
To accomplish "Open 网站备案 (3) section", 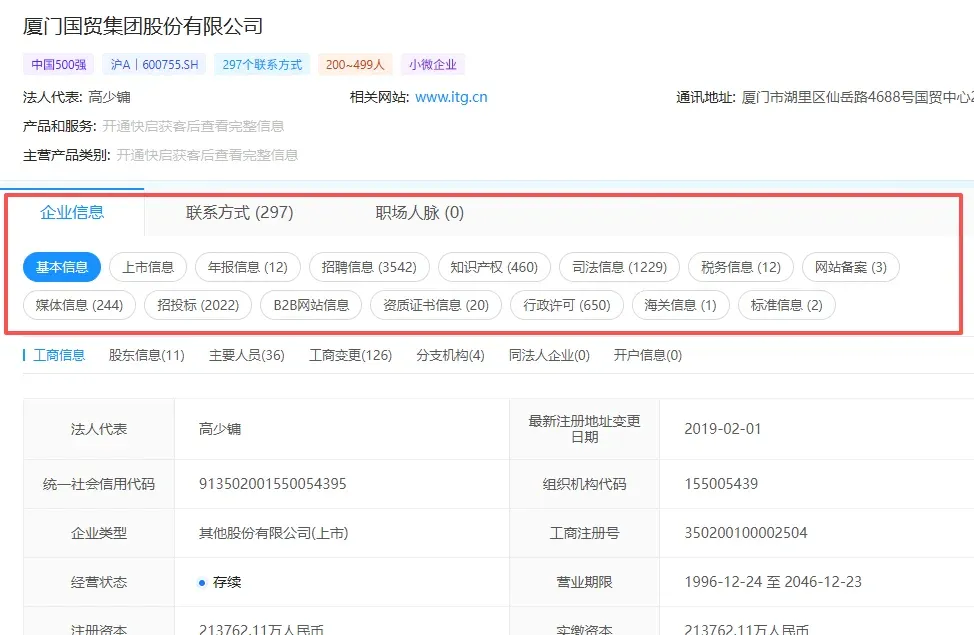I will pyautogui.click(x=850, y=267).
